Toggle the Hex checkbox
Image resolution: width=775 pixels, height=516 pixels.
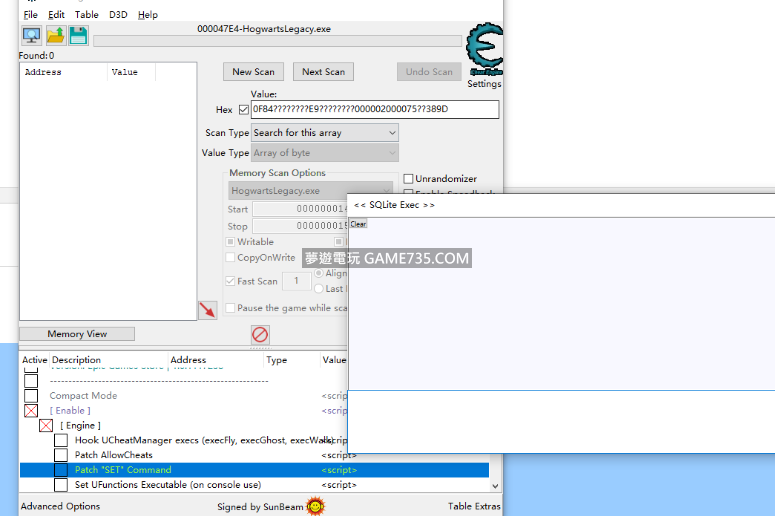[x=244, y=110]
